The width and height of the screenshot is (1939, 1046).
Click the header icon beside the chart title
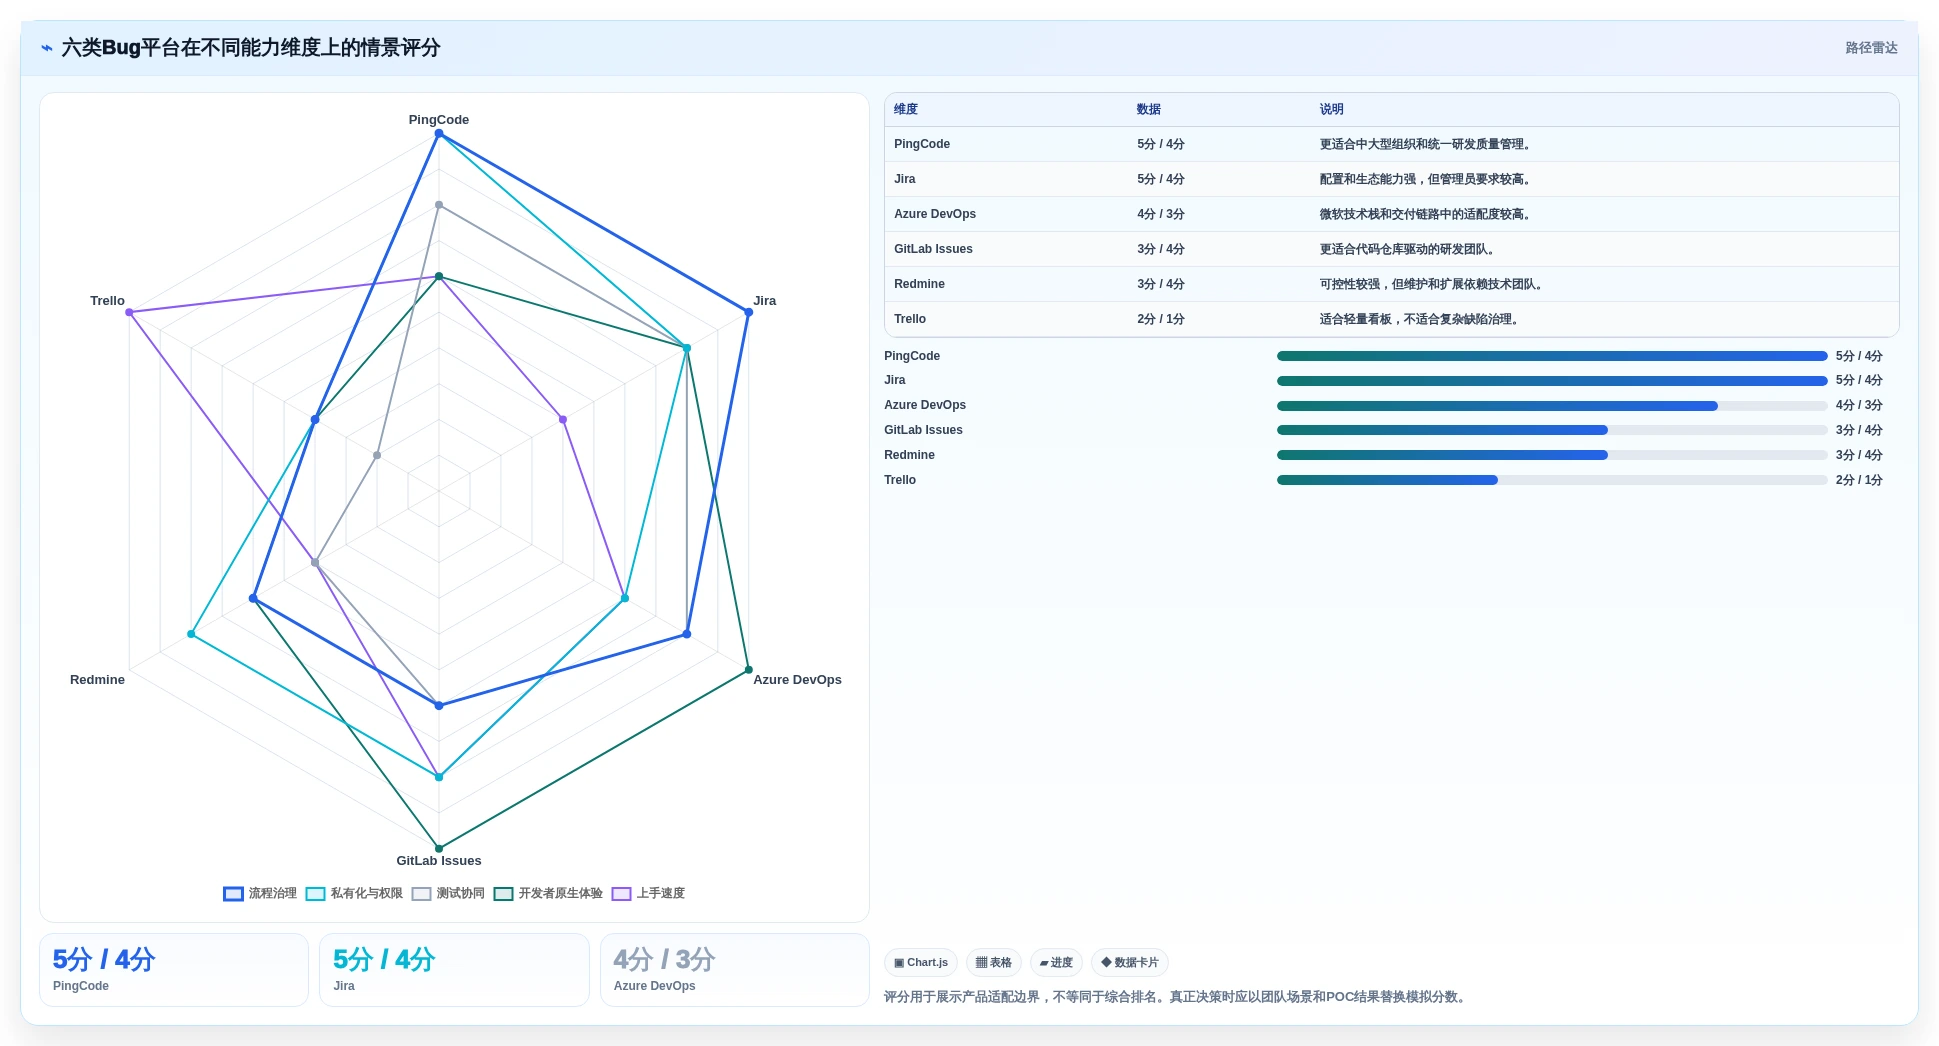(47, 48)
